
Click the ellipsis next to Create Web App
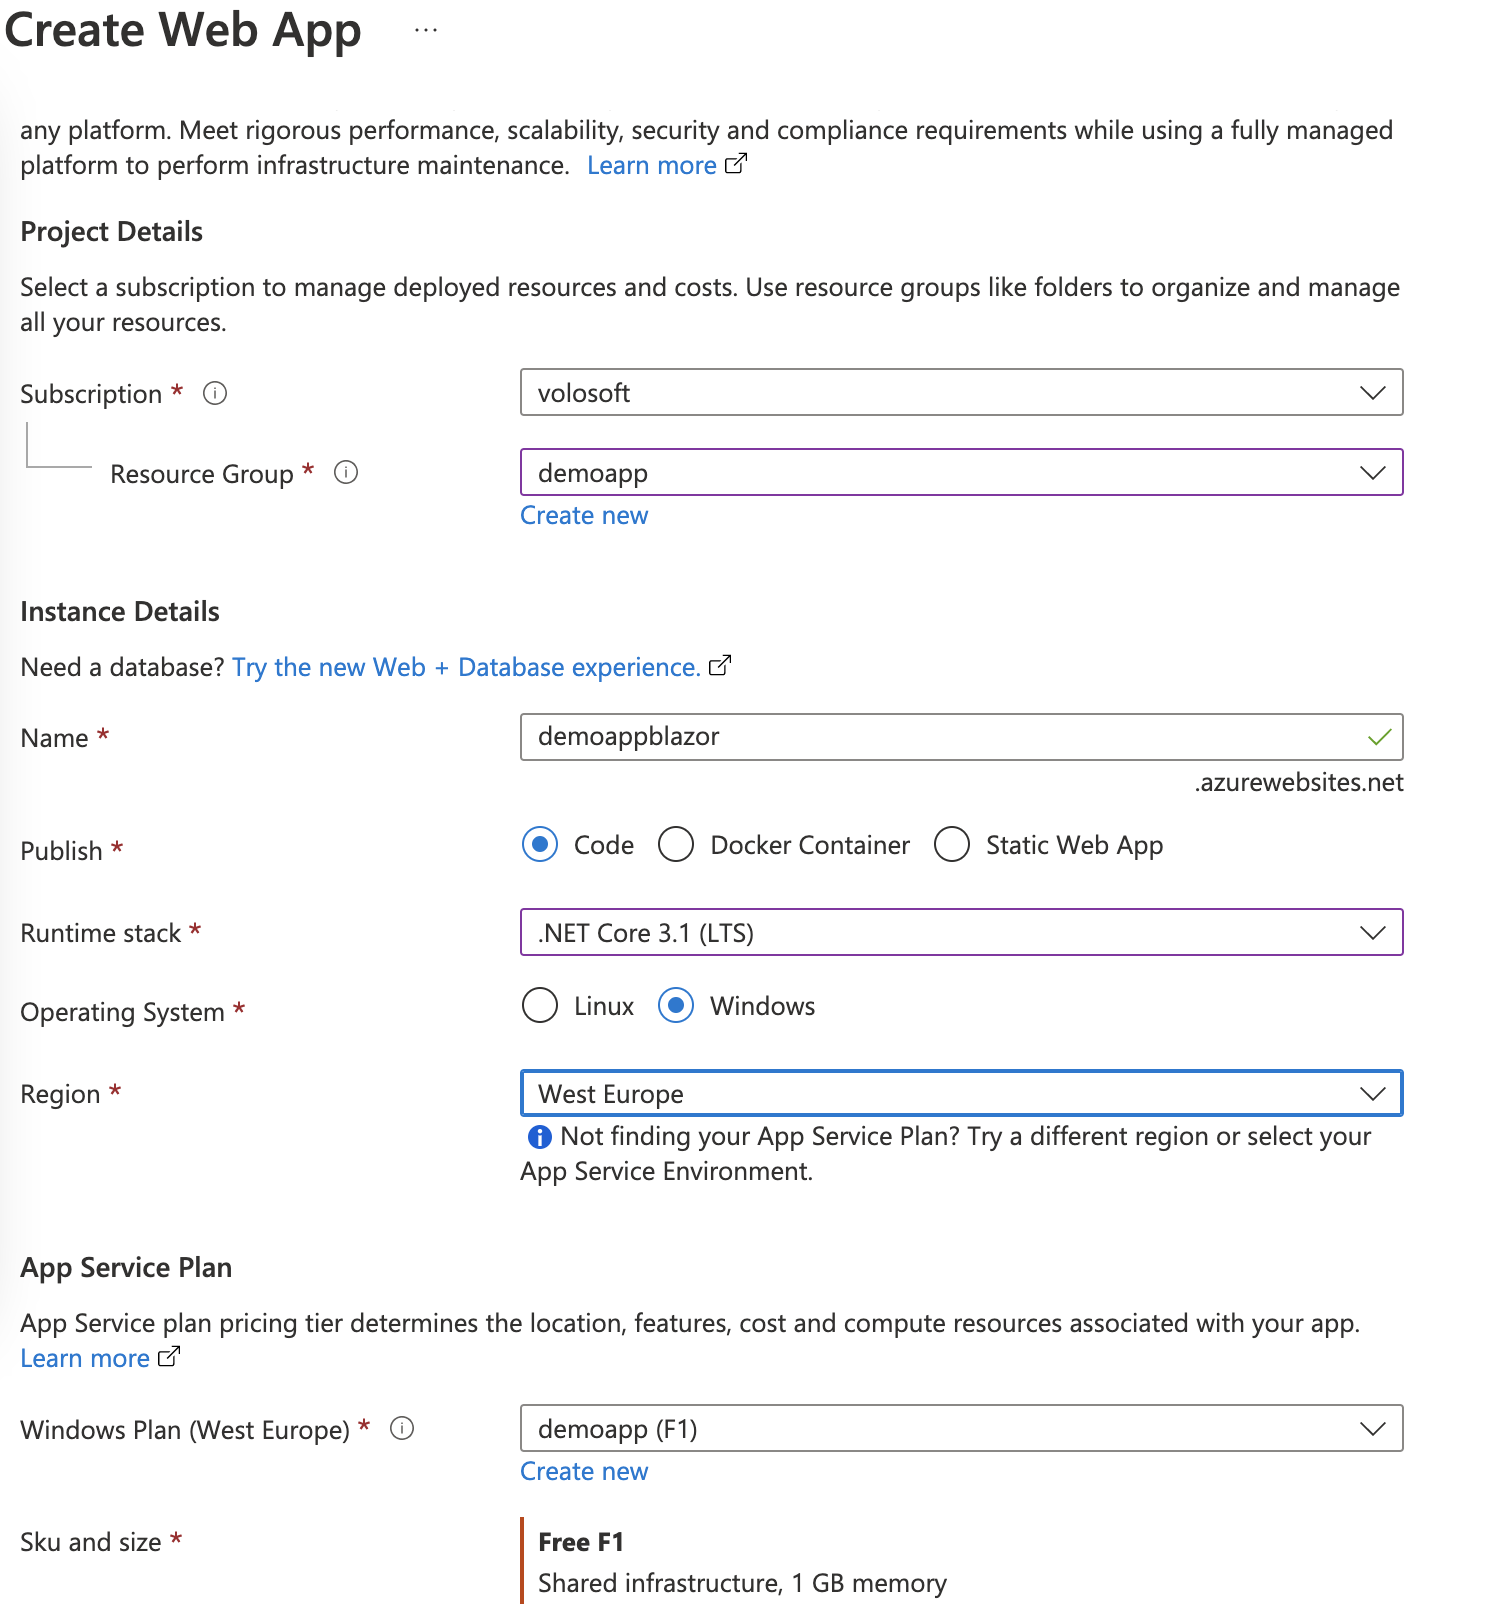click(426, 30)
